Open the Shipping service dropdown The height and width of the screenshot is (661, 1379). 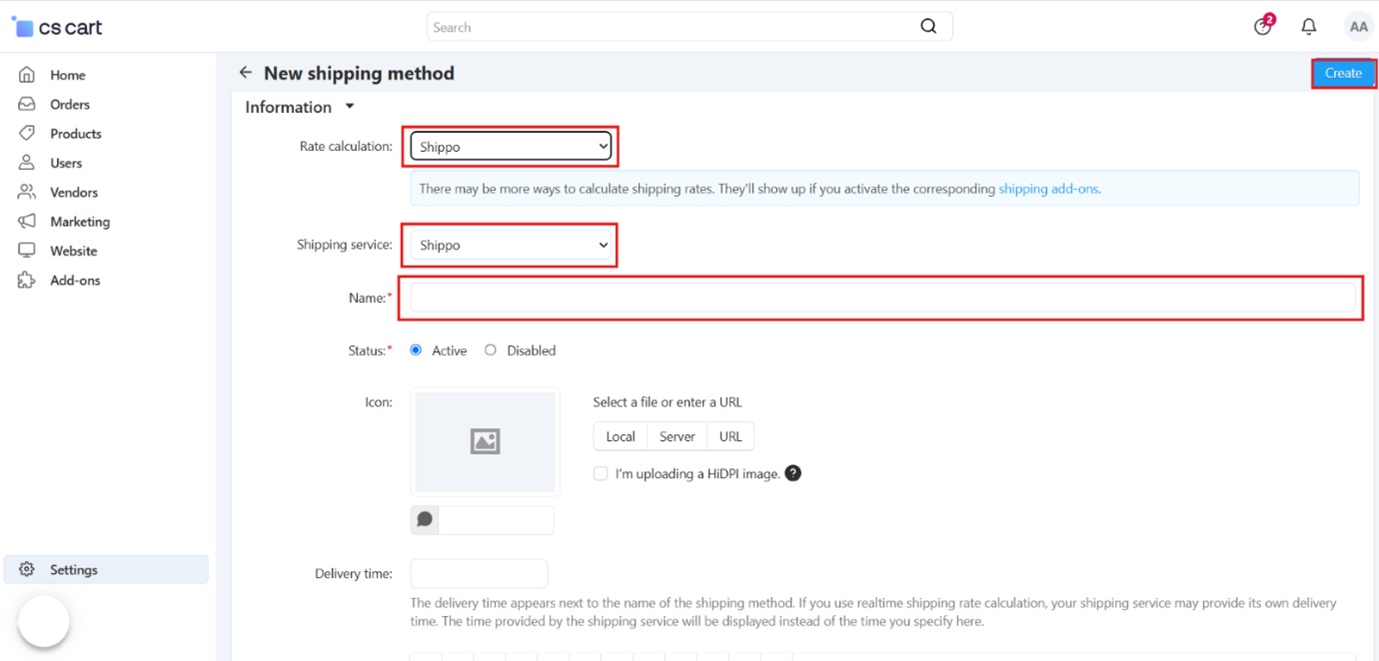tap(511, 245)
